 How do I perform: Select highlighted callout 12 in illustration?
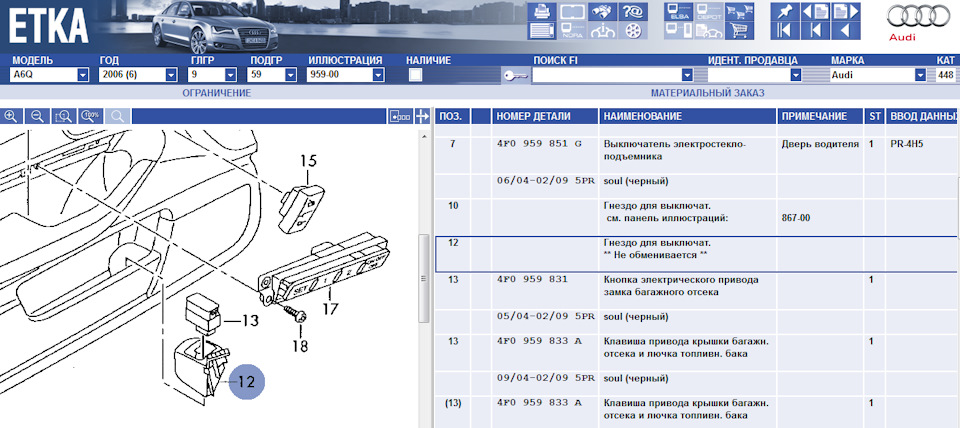pyautogui.click(x=246, y=381)
